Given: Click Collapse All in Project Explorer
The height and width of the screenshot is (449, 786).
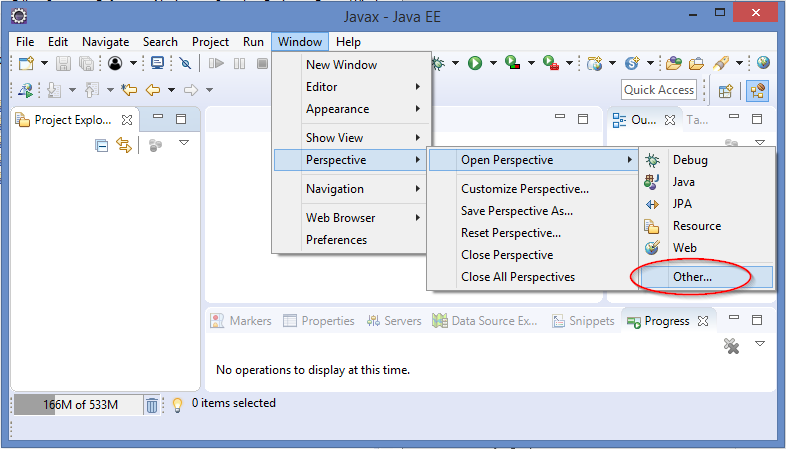Looking at the screenshot, I should (x=101, y=145).
